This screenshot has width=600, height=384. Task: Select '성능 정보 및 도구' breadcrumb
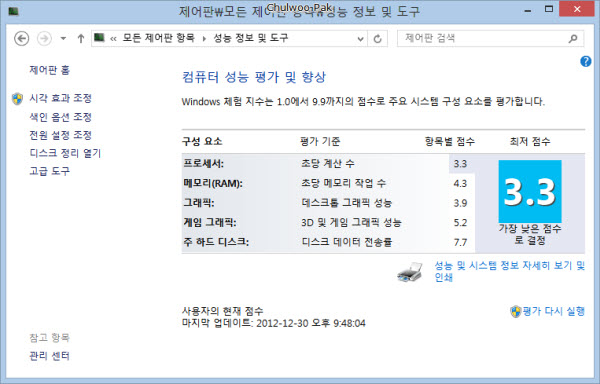(x=250, y=38)
